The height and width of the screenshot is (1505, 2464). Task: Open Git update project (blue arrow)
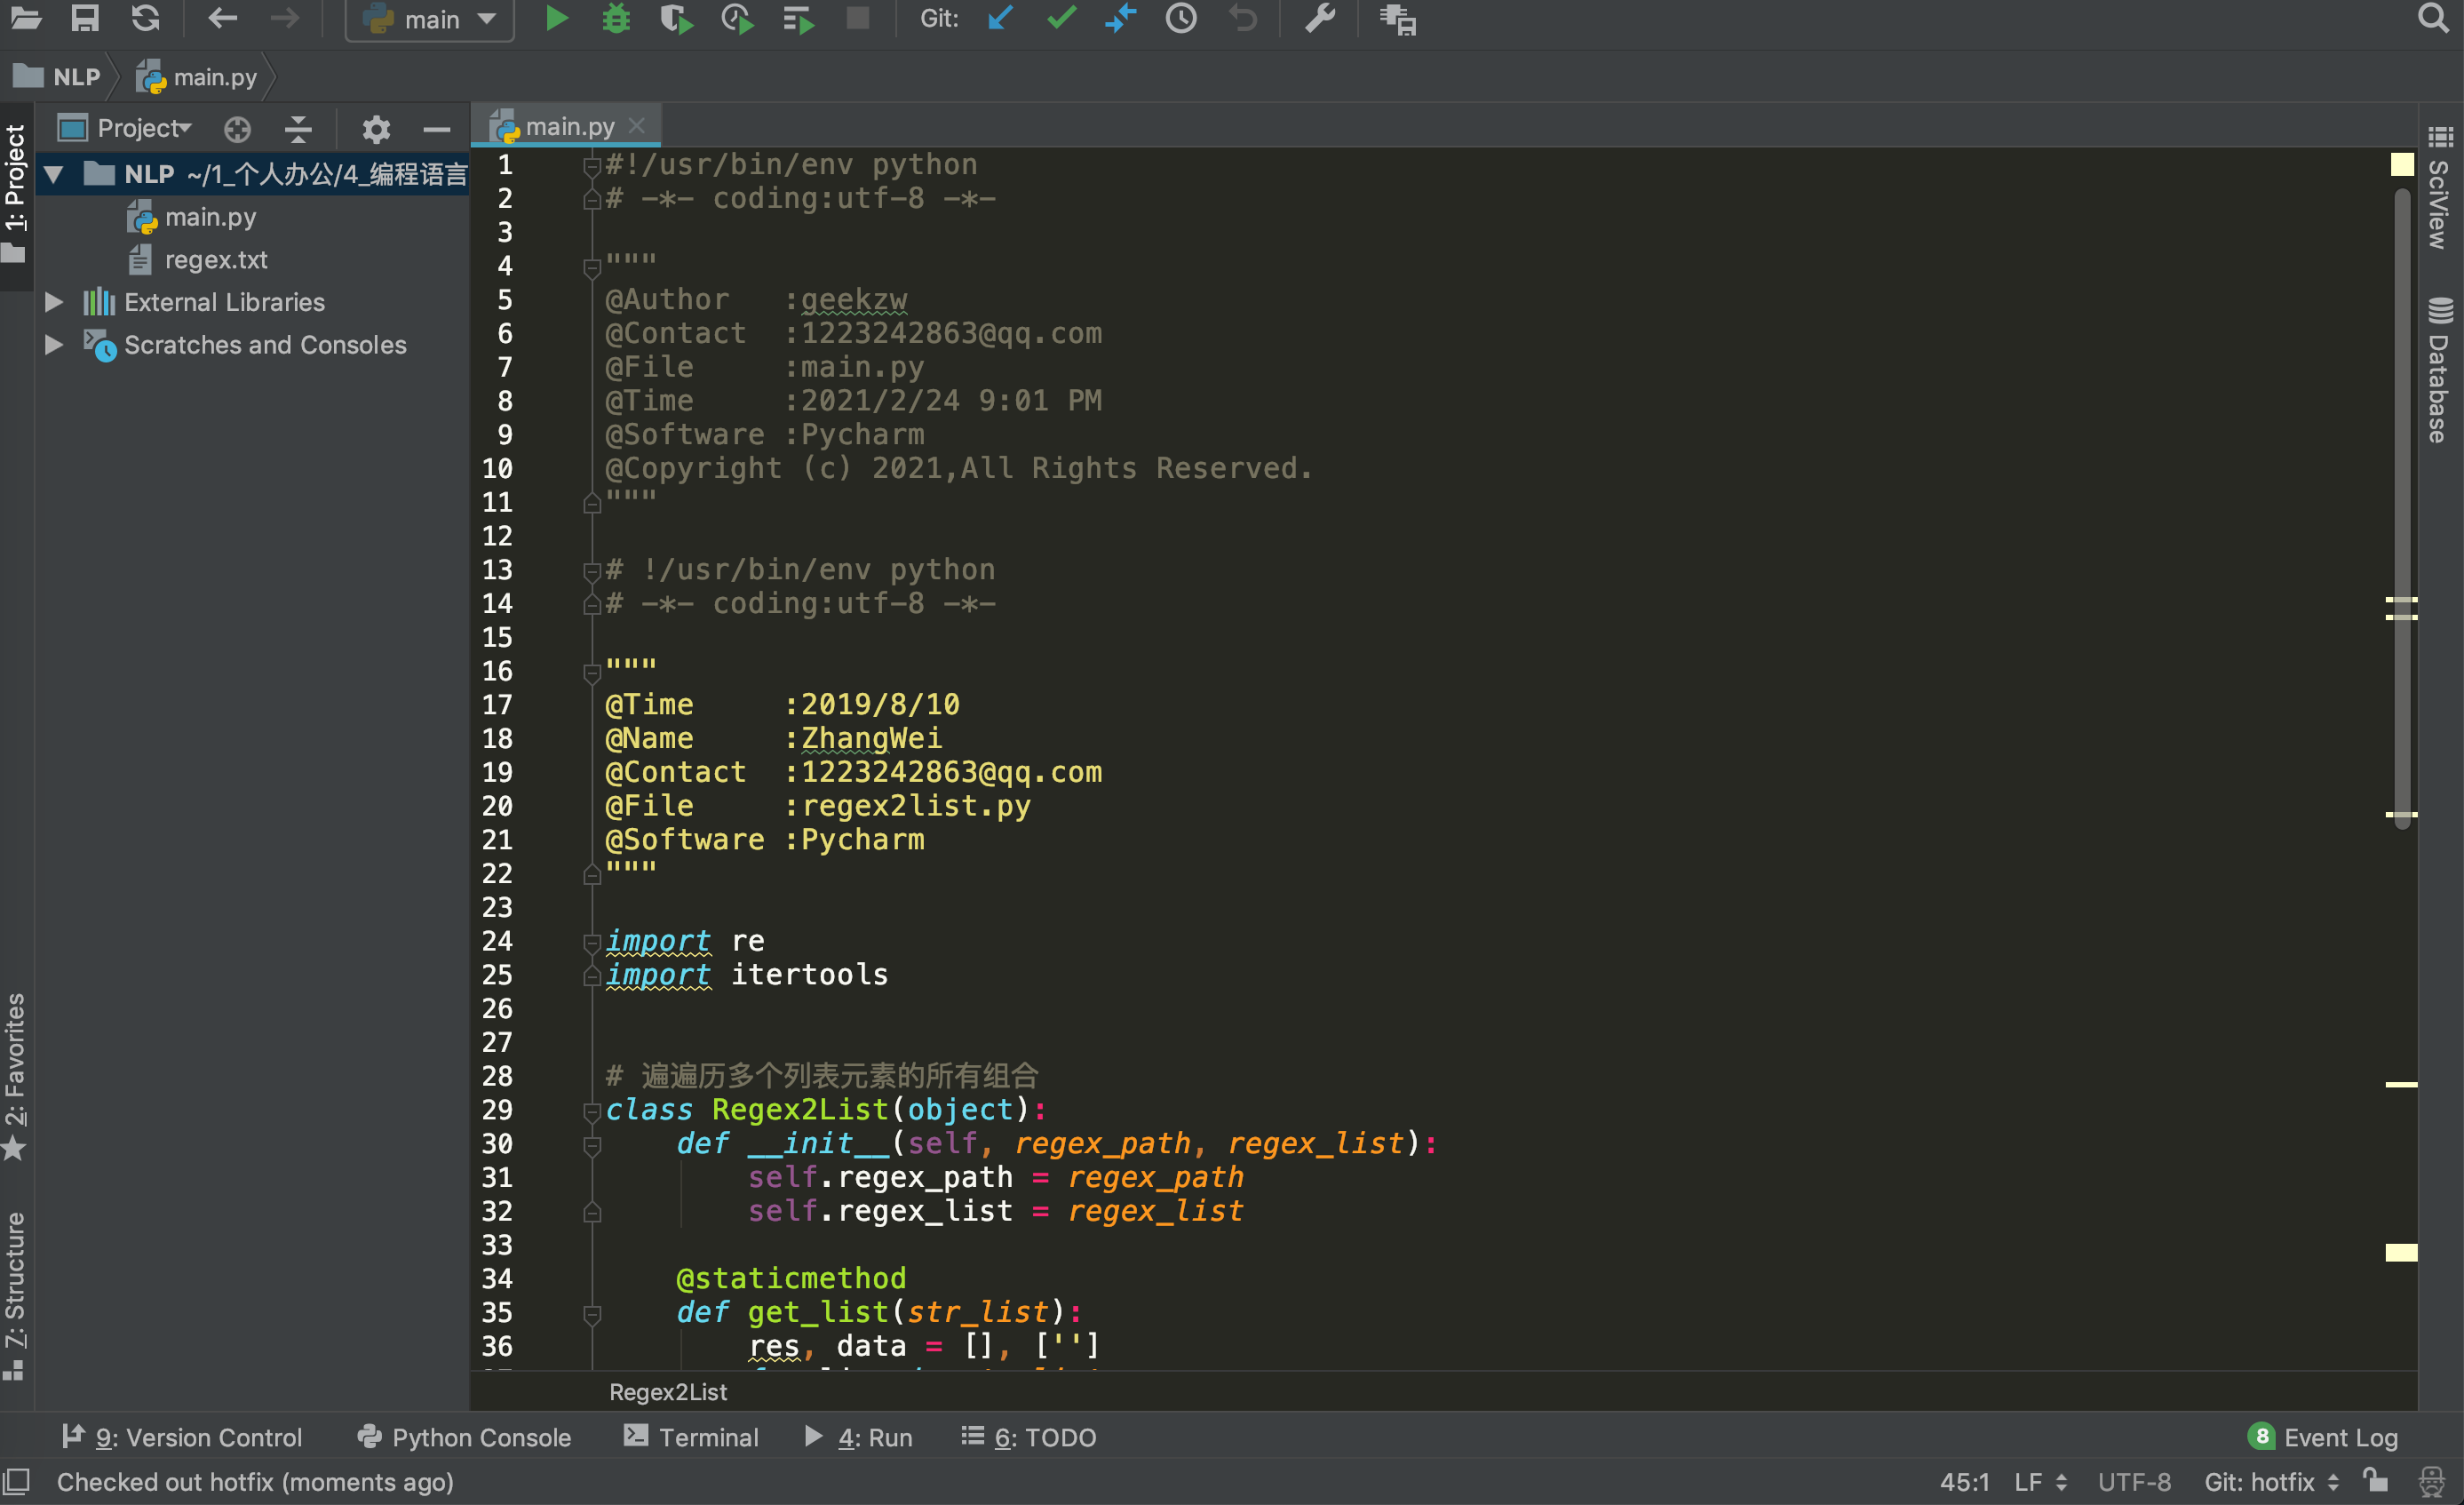pyautogui.click(x=999, y=18)
